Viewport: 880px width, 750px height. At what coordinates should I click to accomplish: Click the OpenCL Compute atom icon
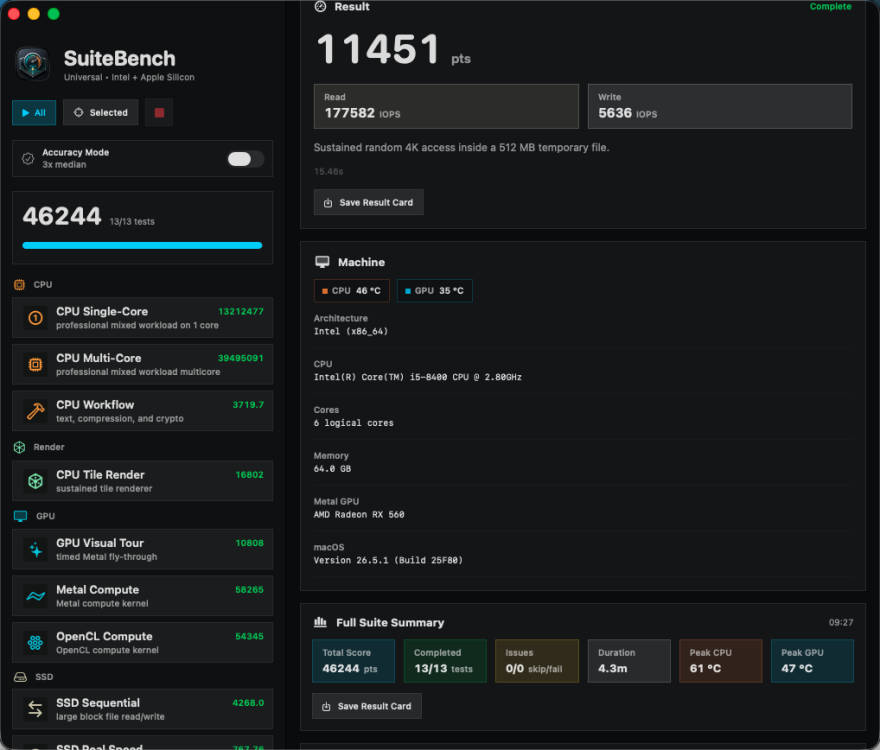(x=35, y=643)
